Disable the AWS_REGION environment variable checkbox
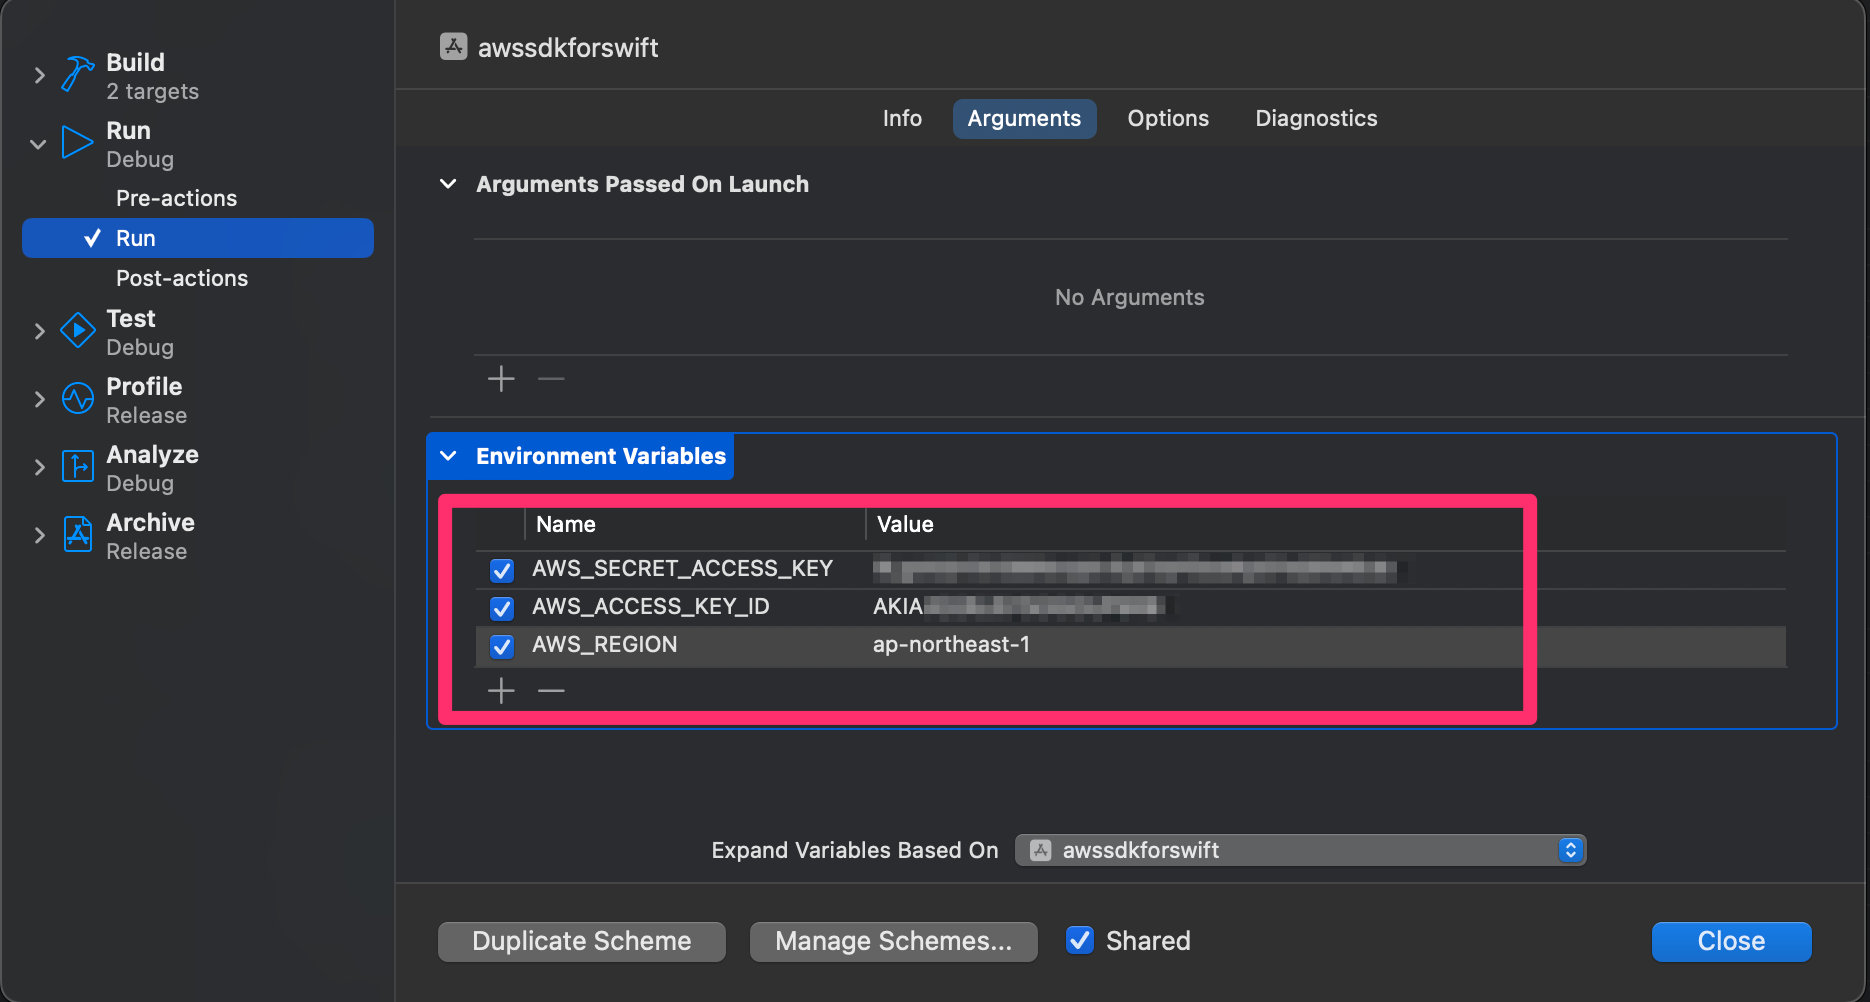The height and width of the screenshot is (1002, 1870). pyautogui.click(x=502, y=646)
